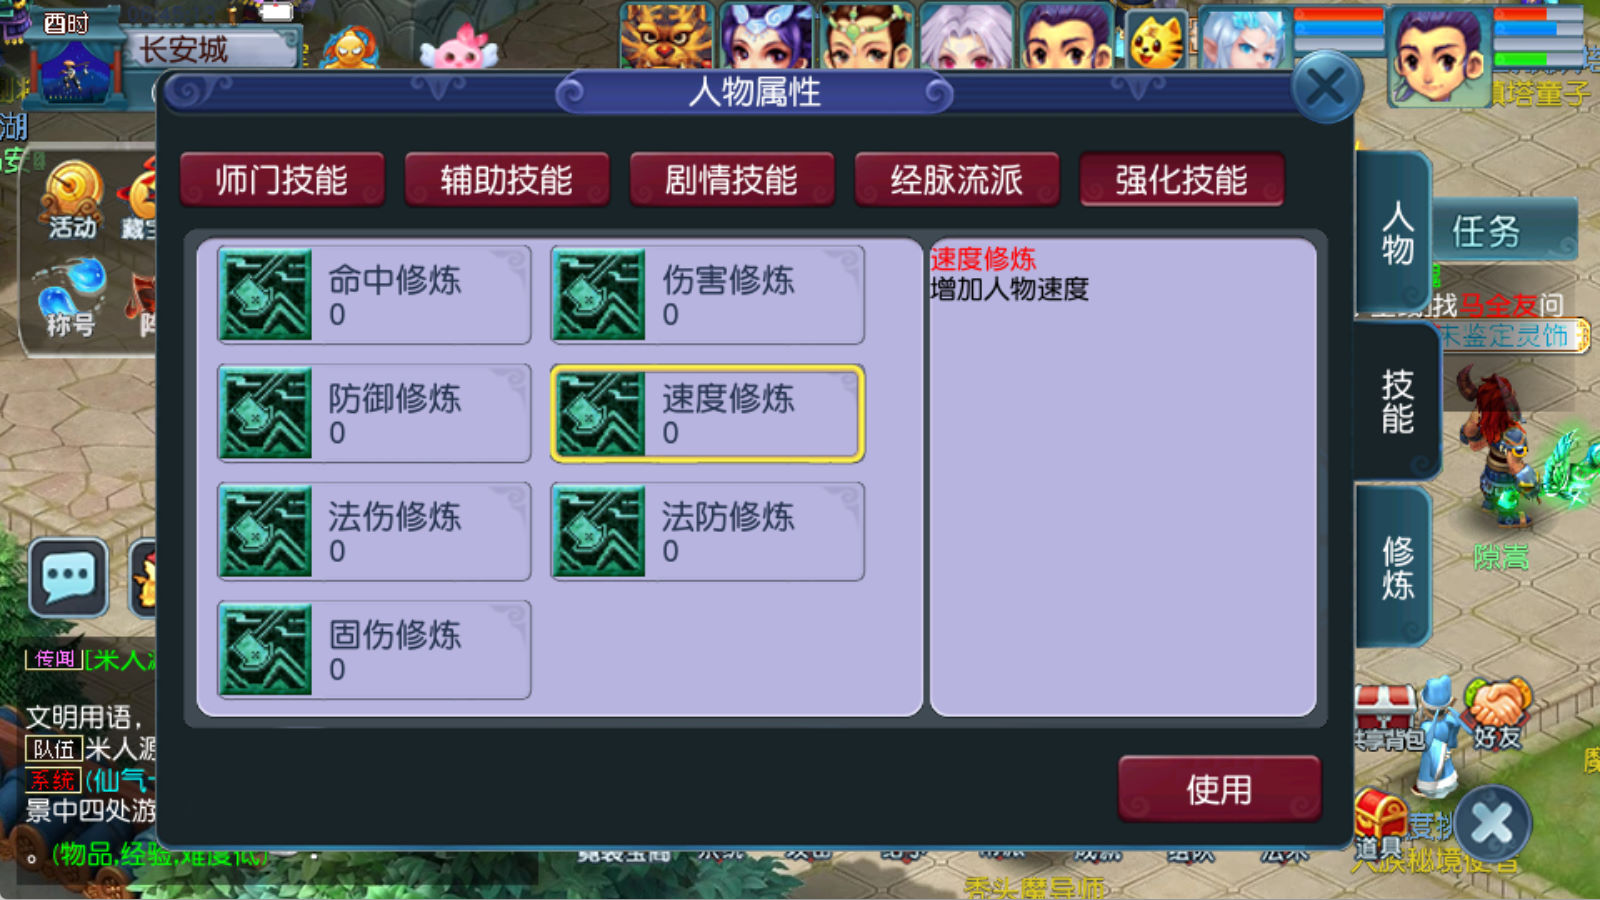Switch to the 辅助技能 tab
Screen dimensions: 1600x900
507,180
